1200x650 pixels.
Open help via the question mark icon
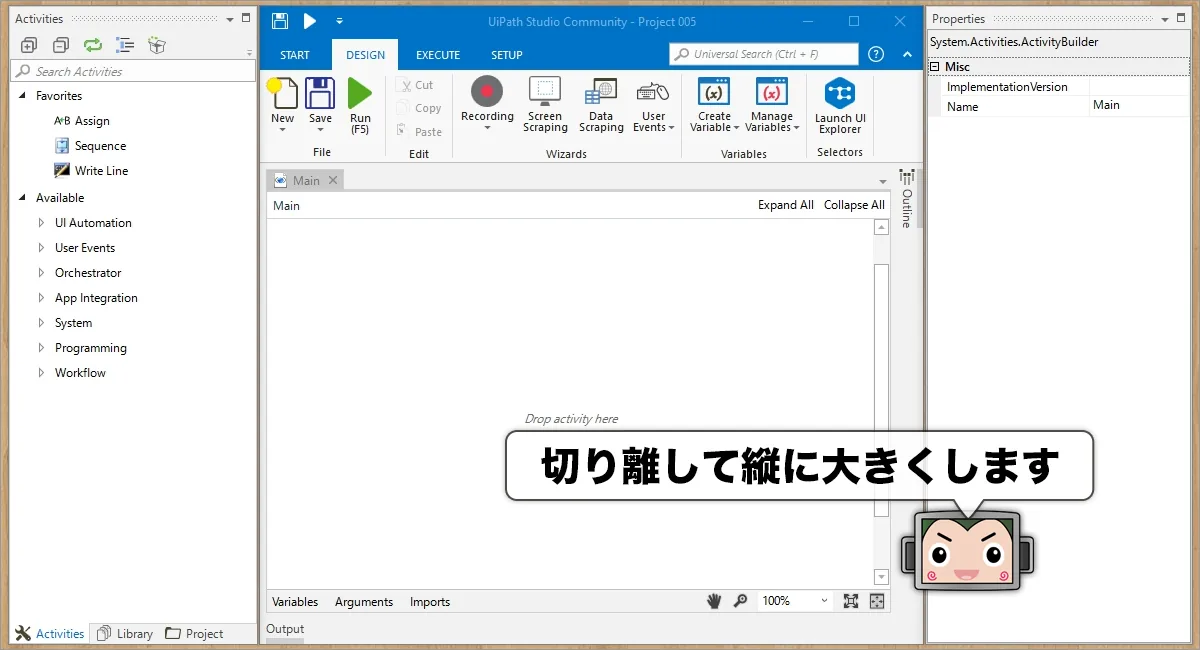tap(876, 54)
